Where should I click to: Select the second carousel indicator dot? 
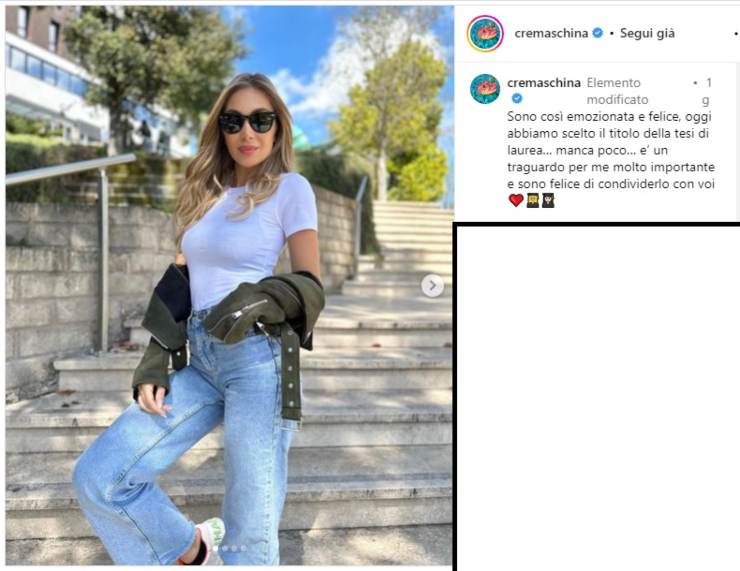(x=225, y=548)
